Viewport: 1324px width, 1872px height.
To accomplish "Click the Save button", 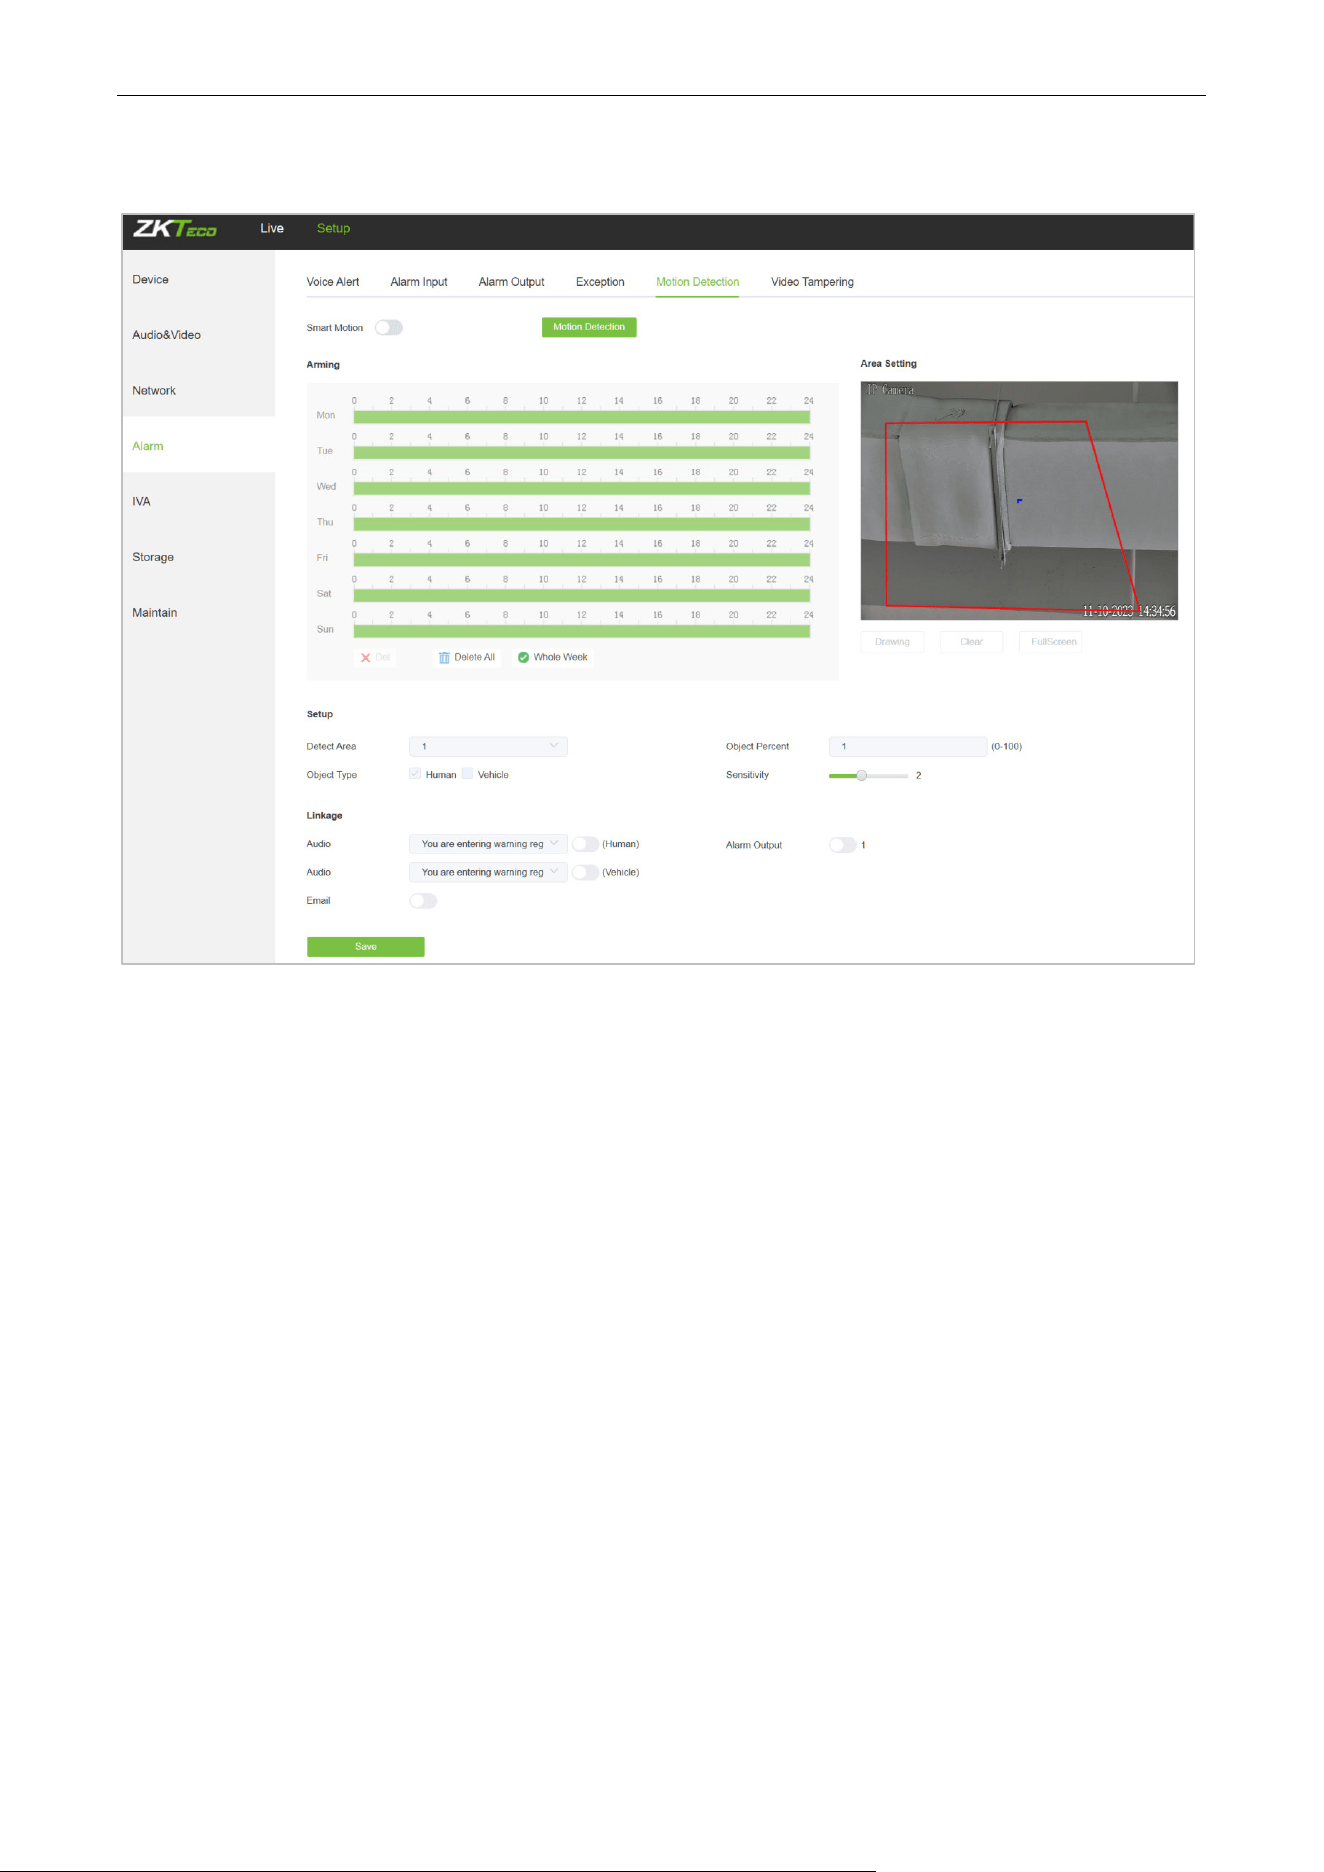I will point(366,947).
